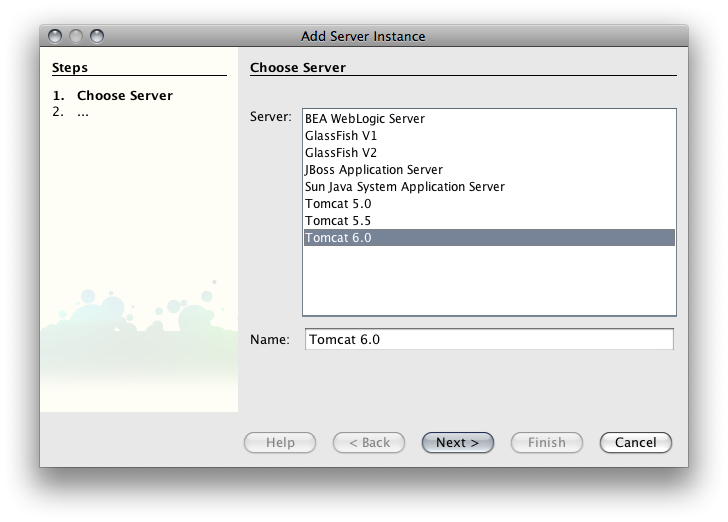Pick Tomcat 5.5 from servers

click(x=489, y=221)
